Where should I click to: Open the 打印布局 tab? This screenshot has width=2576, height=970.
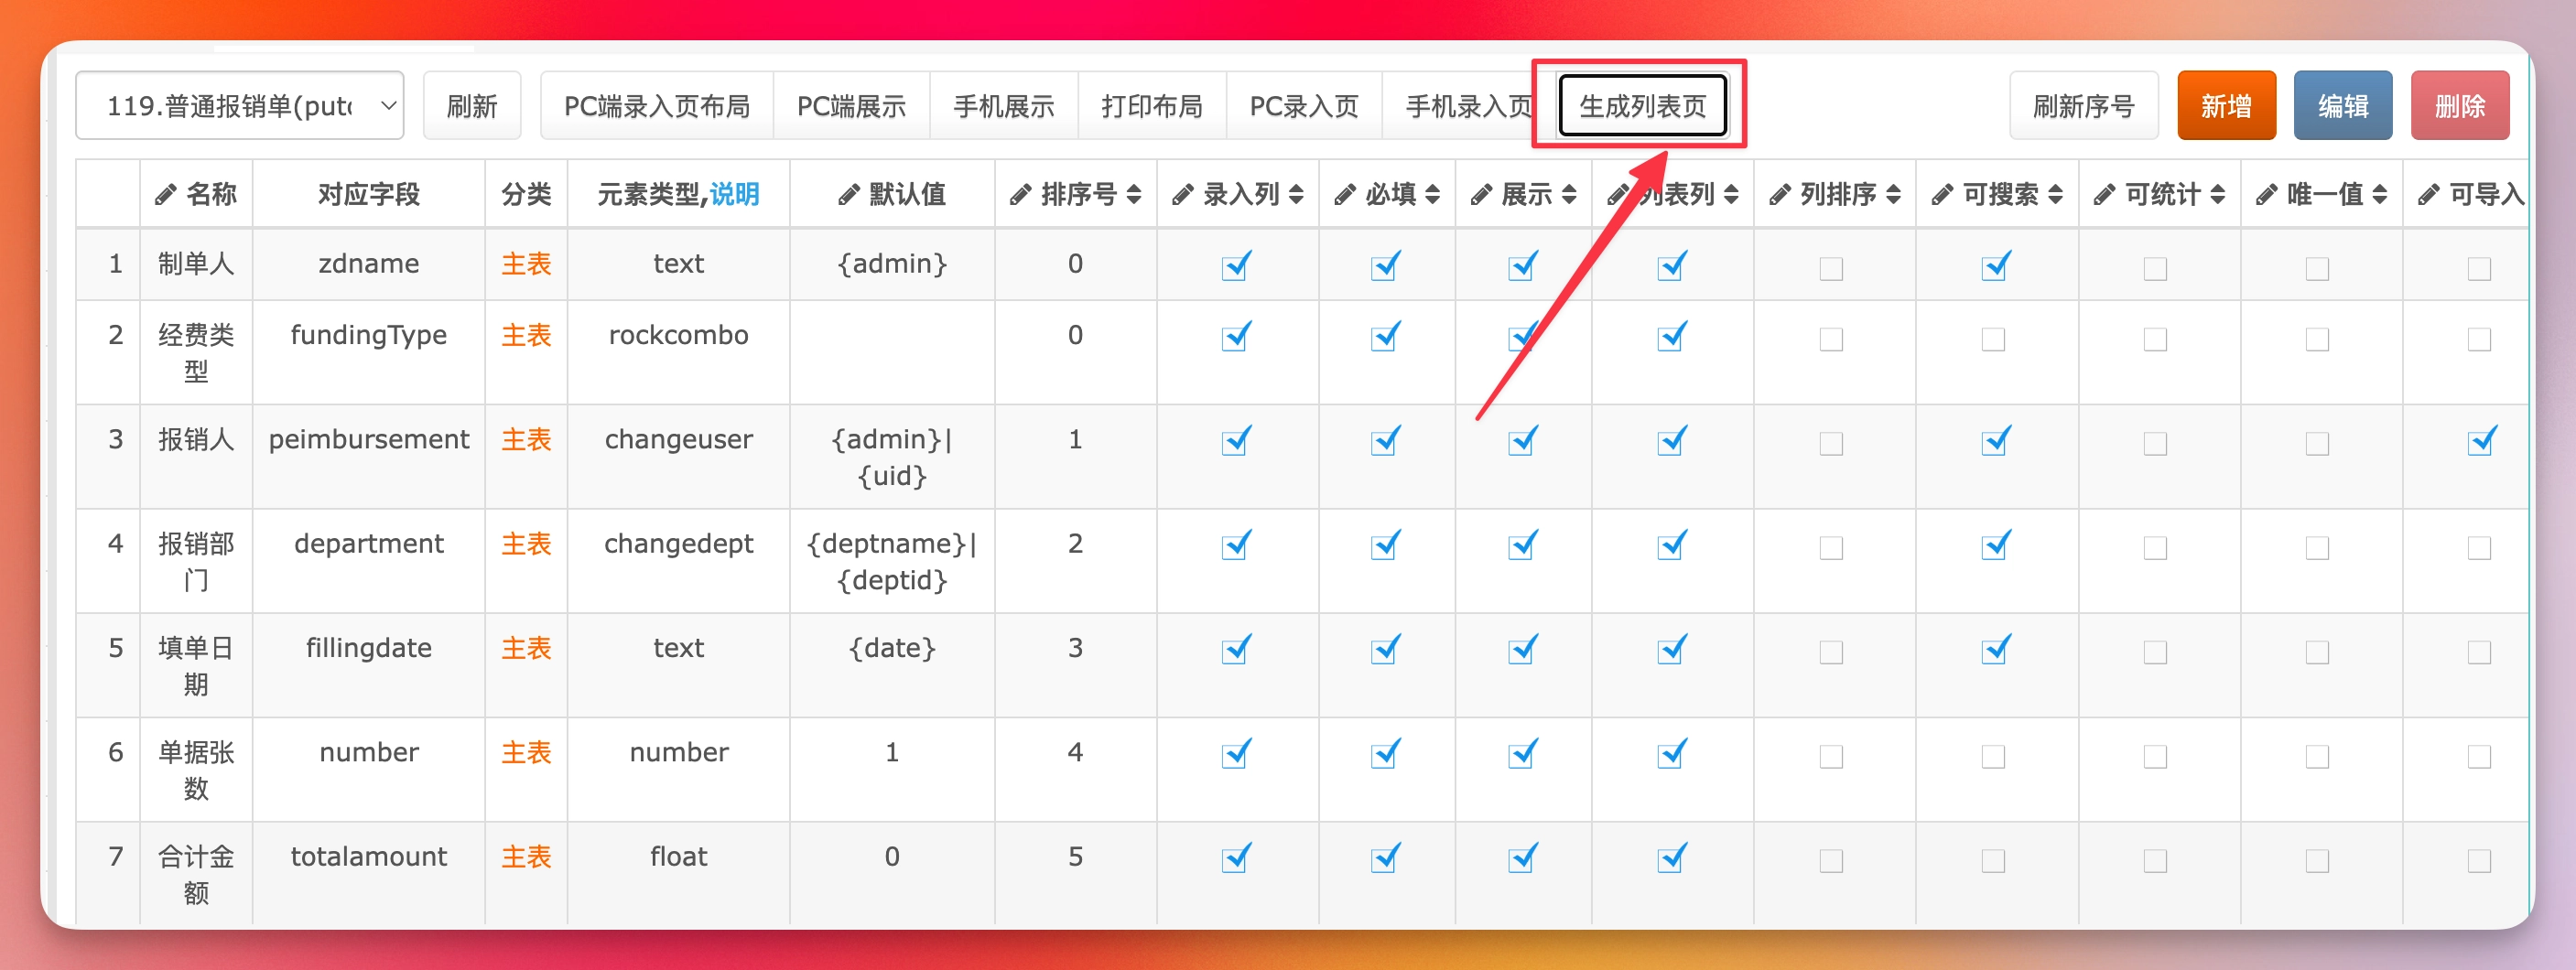point(1152,106)
